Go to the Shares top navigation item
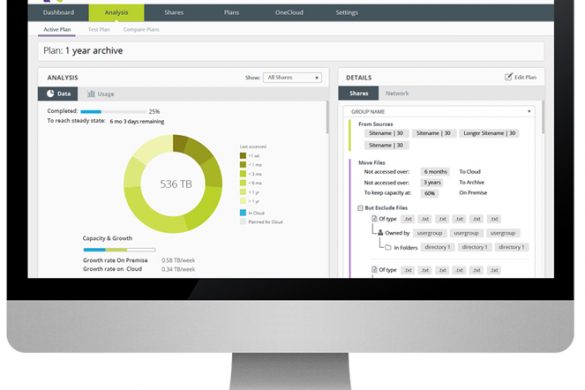The width and height of the screenshot is (585, 390). [174, 12]
